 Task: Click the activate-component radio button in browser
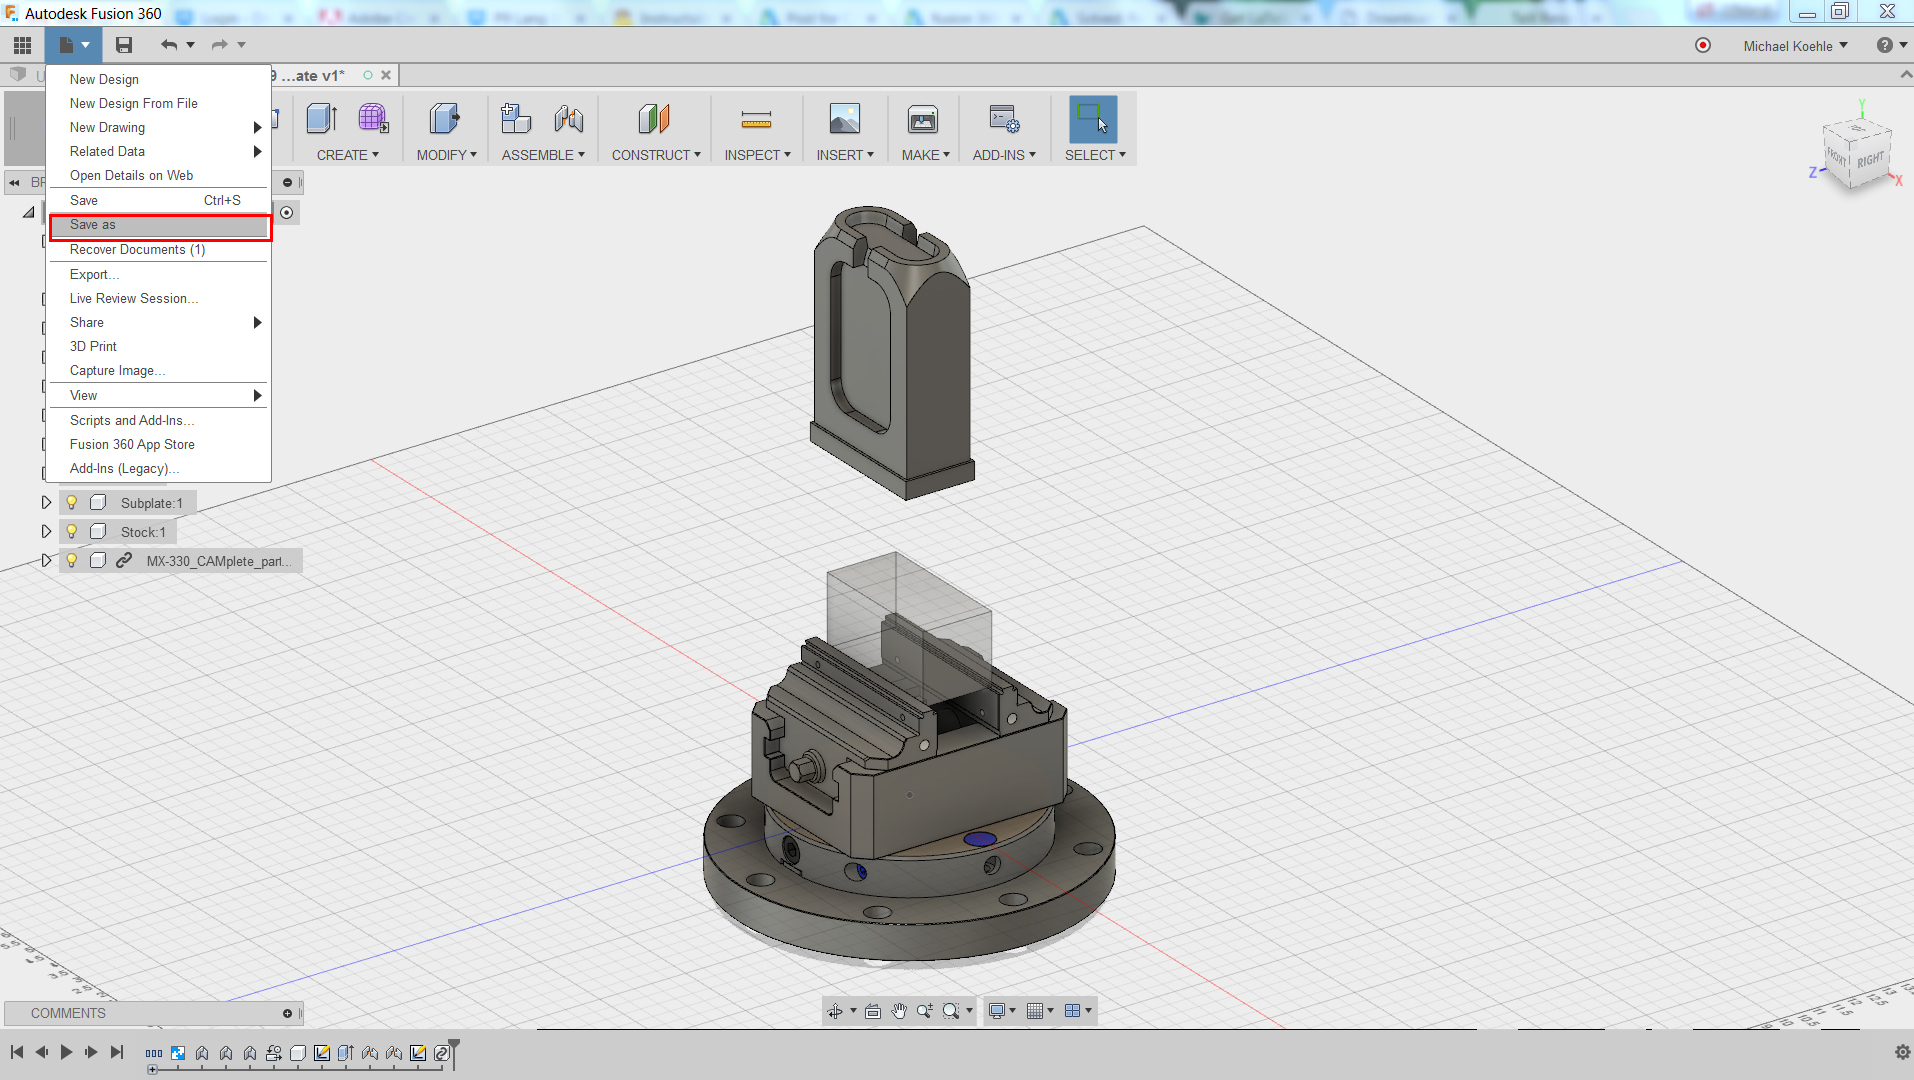pos(287,212)
